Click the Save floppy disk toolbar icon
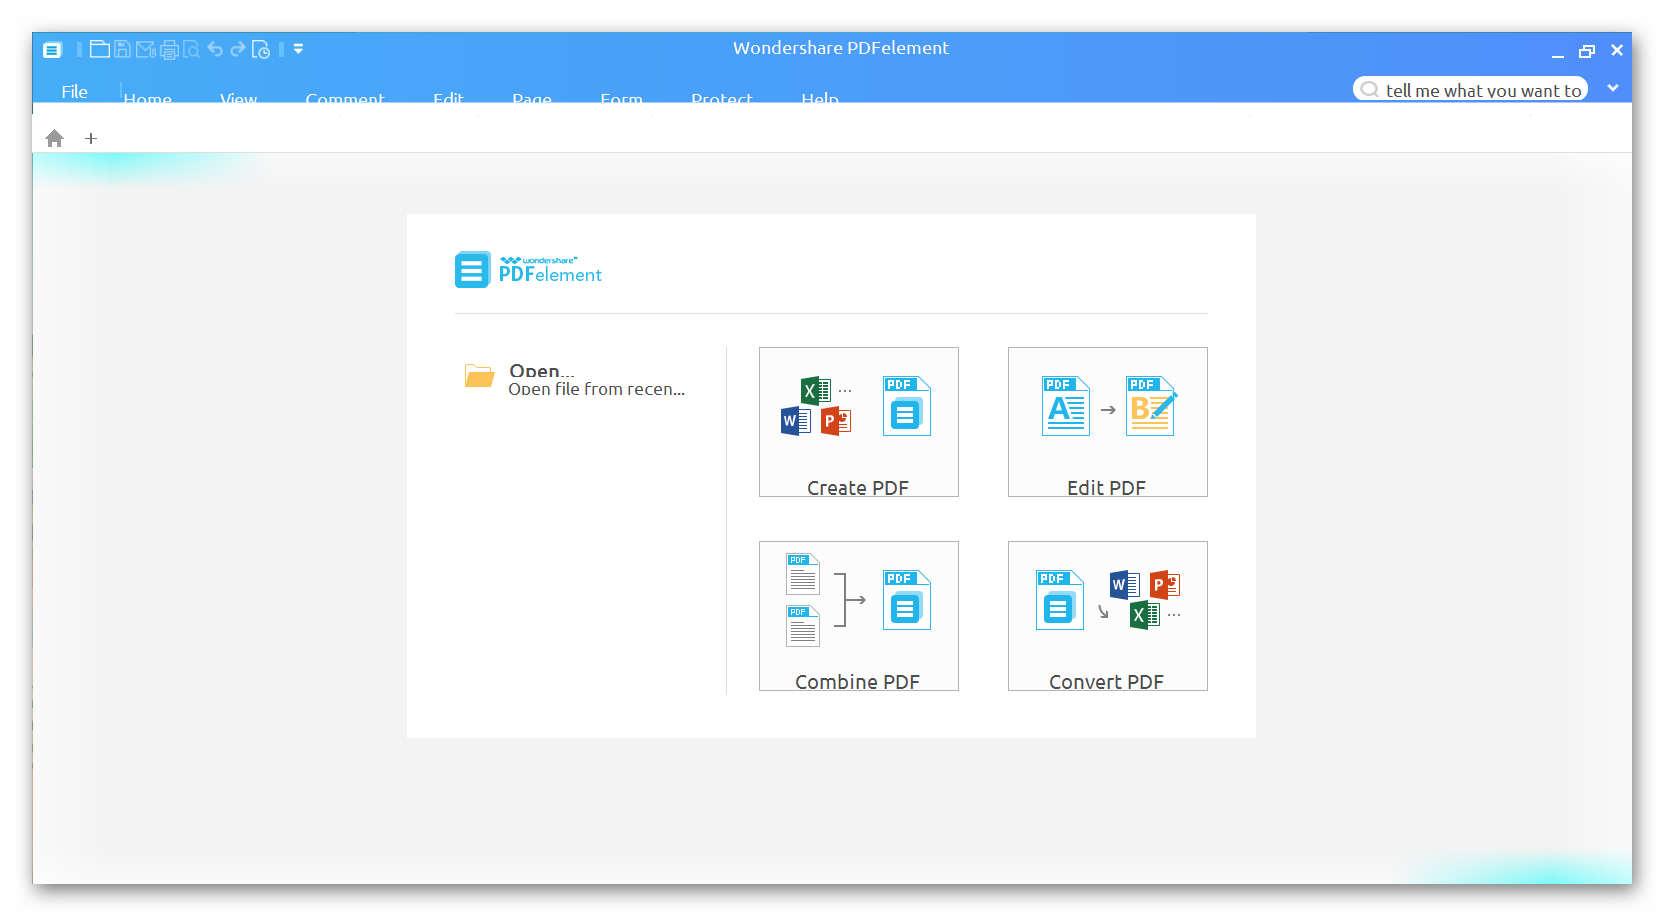1664x916 pixels. [122, 49]
